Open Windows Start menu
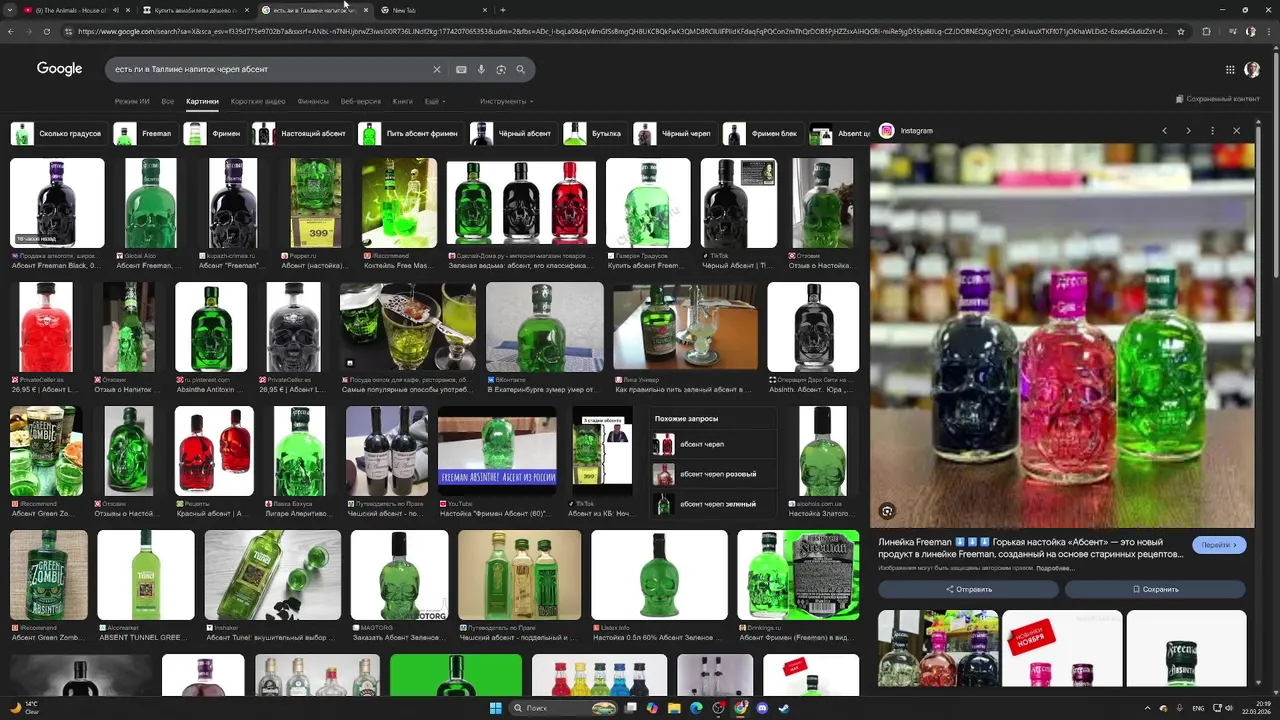The width and height of the screenshot is (1280, 720). (x=495, y=708)
